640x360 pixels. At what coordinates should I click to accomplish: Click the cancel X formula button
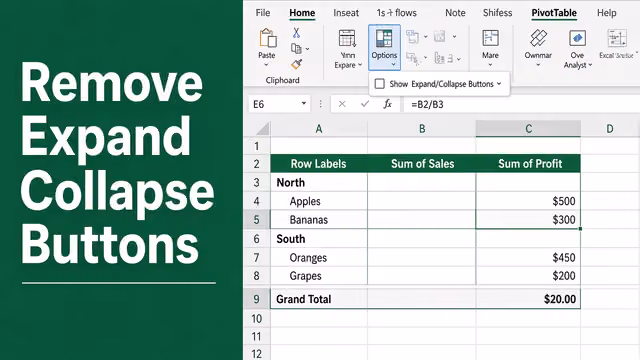point(342,104)
